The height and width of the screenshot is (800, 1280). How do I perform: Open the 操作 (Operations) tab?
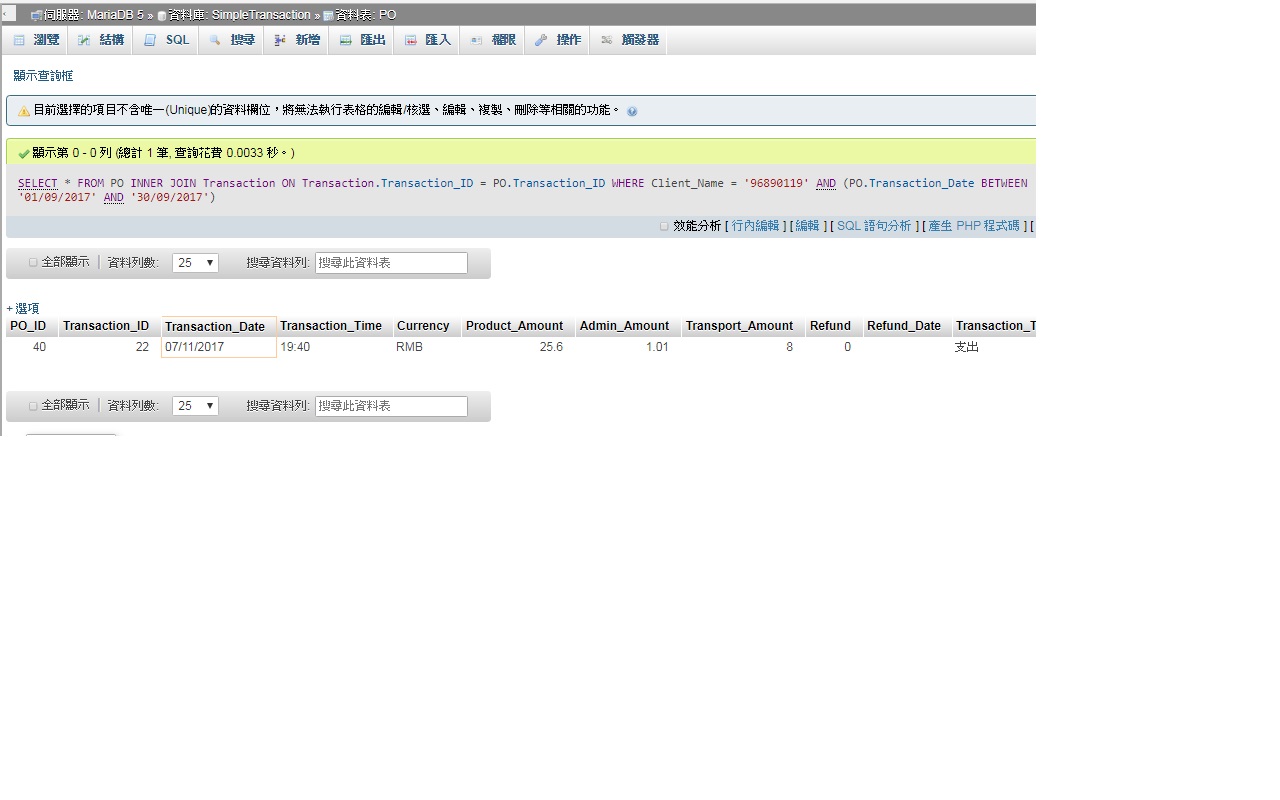point(558,40)
